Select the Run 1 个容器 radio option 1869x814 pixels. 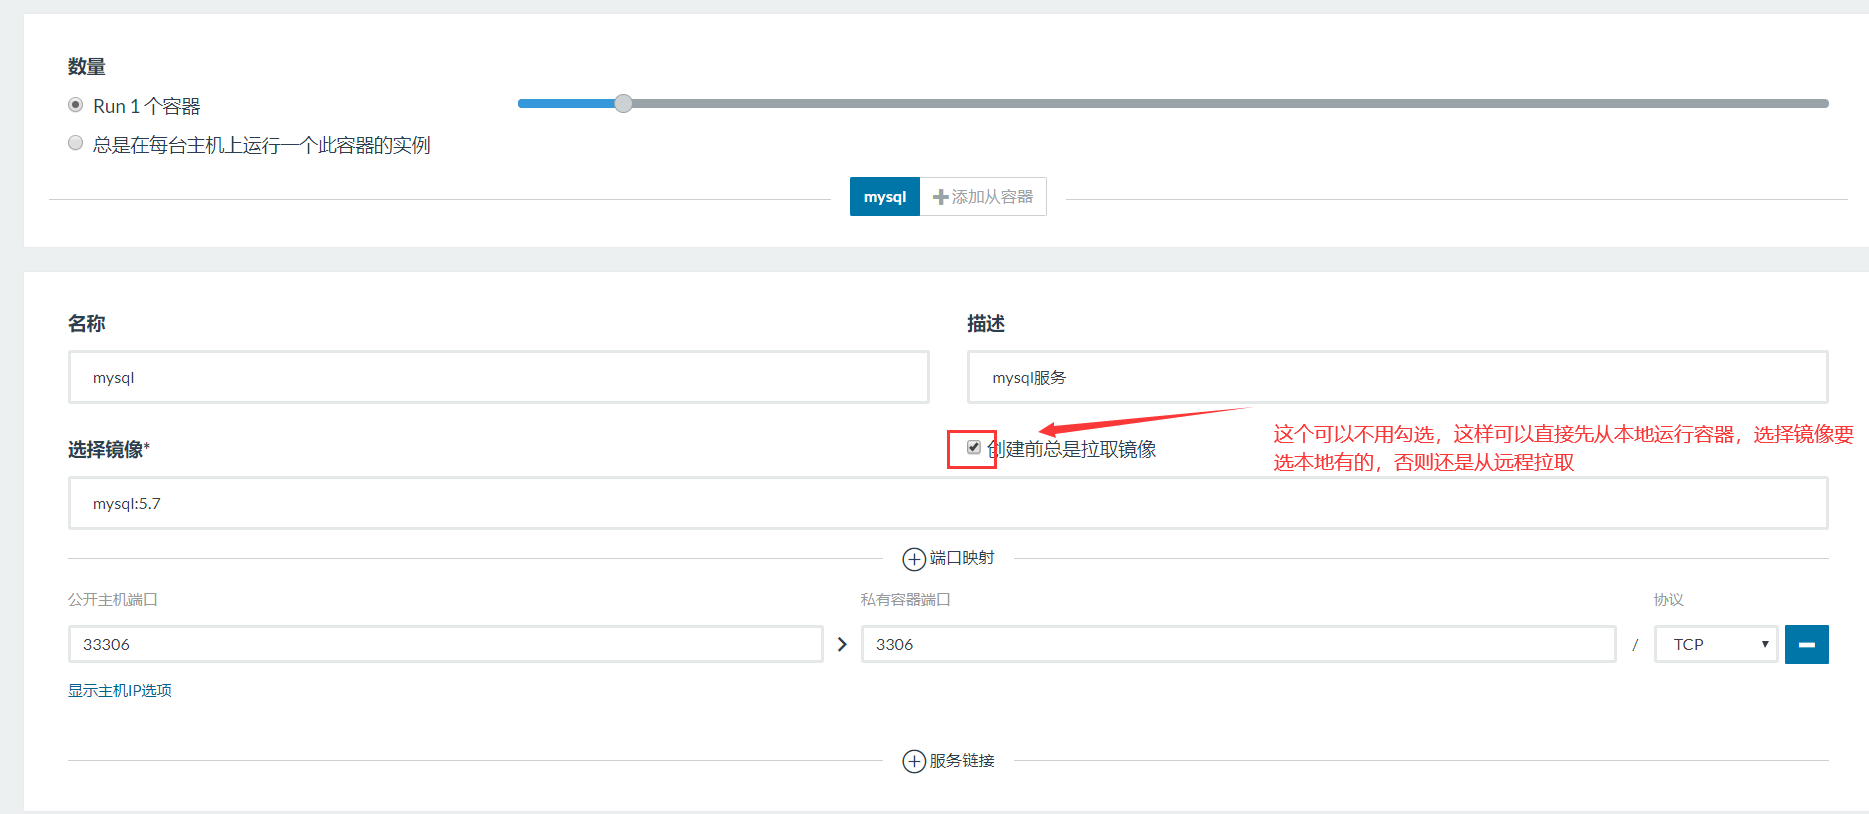point(76,105)
